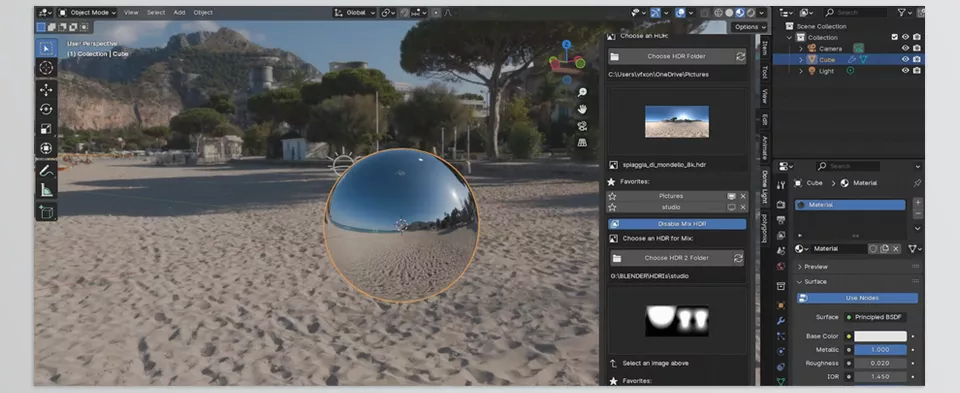This screenshot has width=960, height=393.
Task: Switch to Solid viewport shading
Action: tap(729, 13)
